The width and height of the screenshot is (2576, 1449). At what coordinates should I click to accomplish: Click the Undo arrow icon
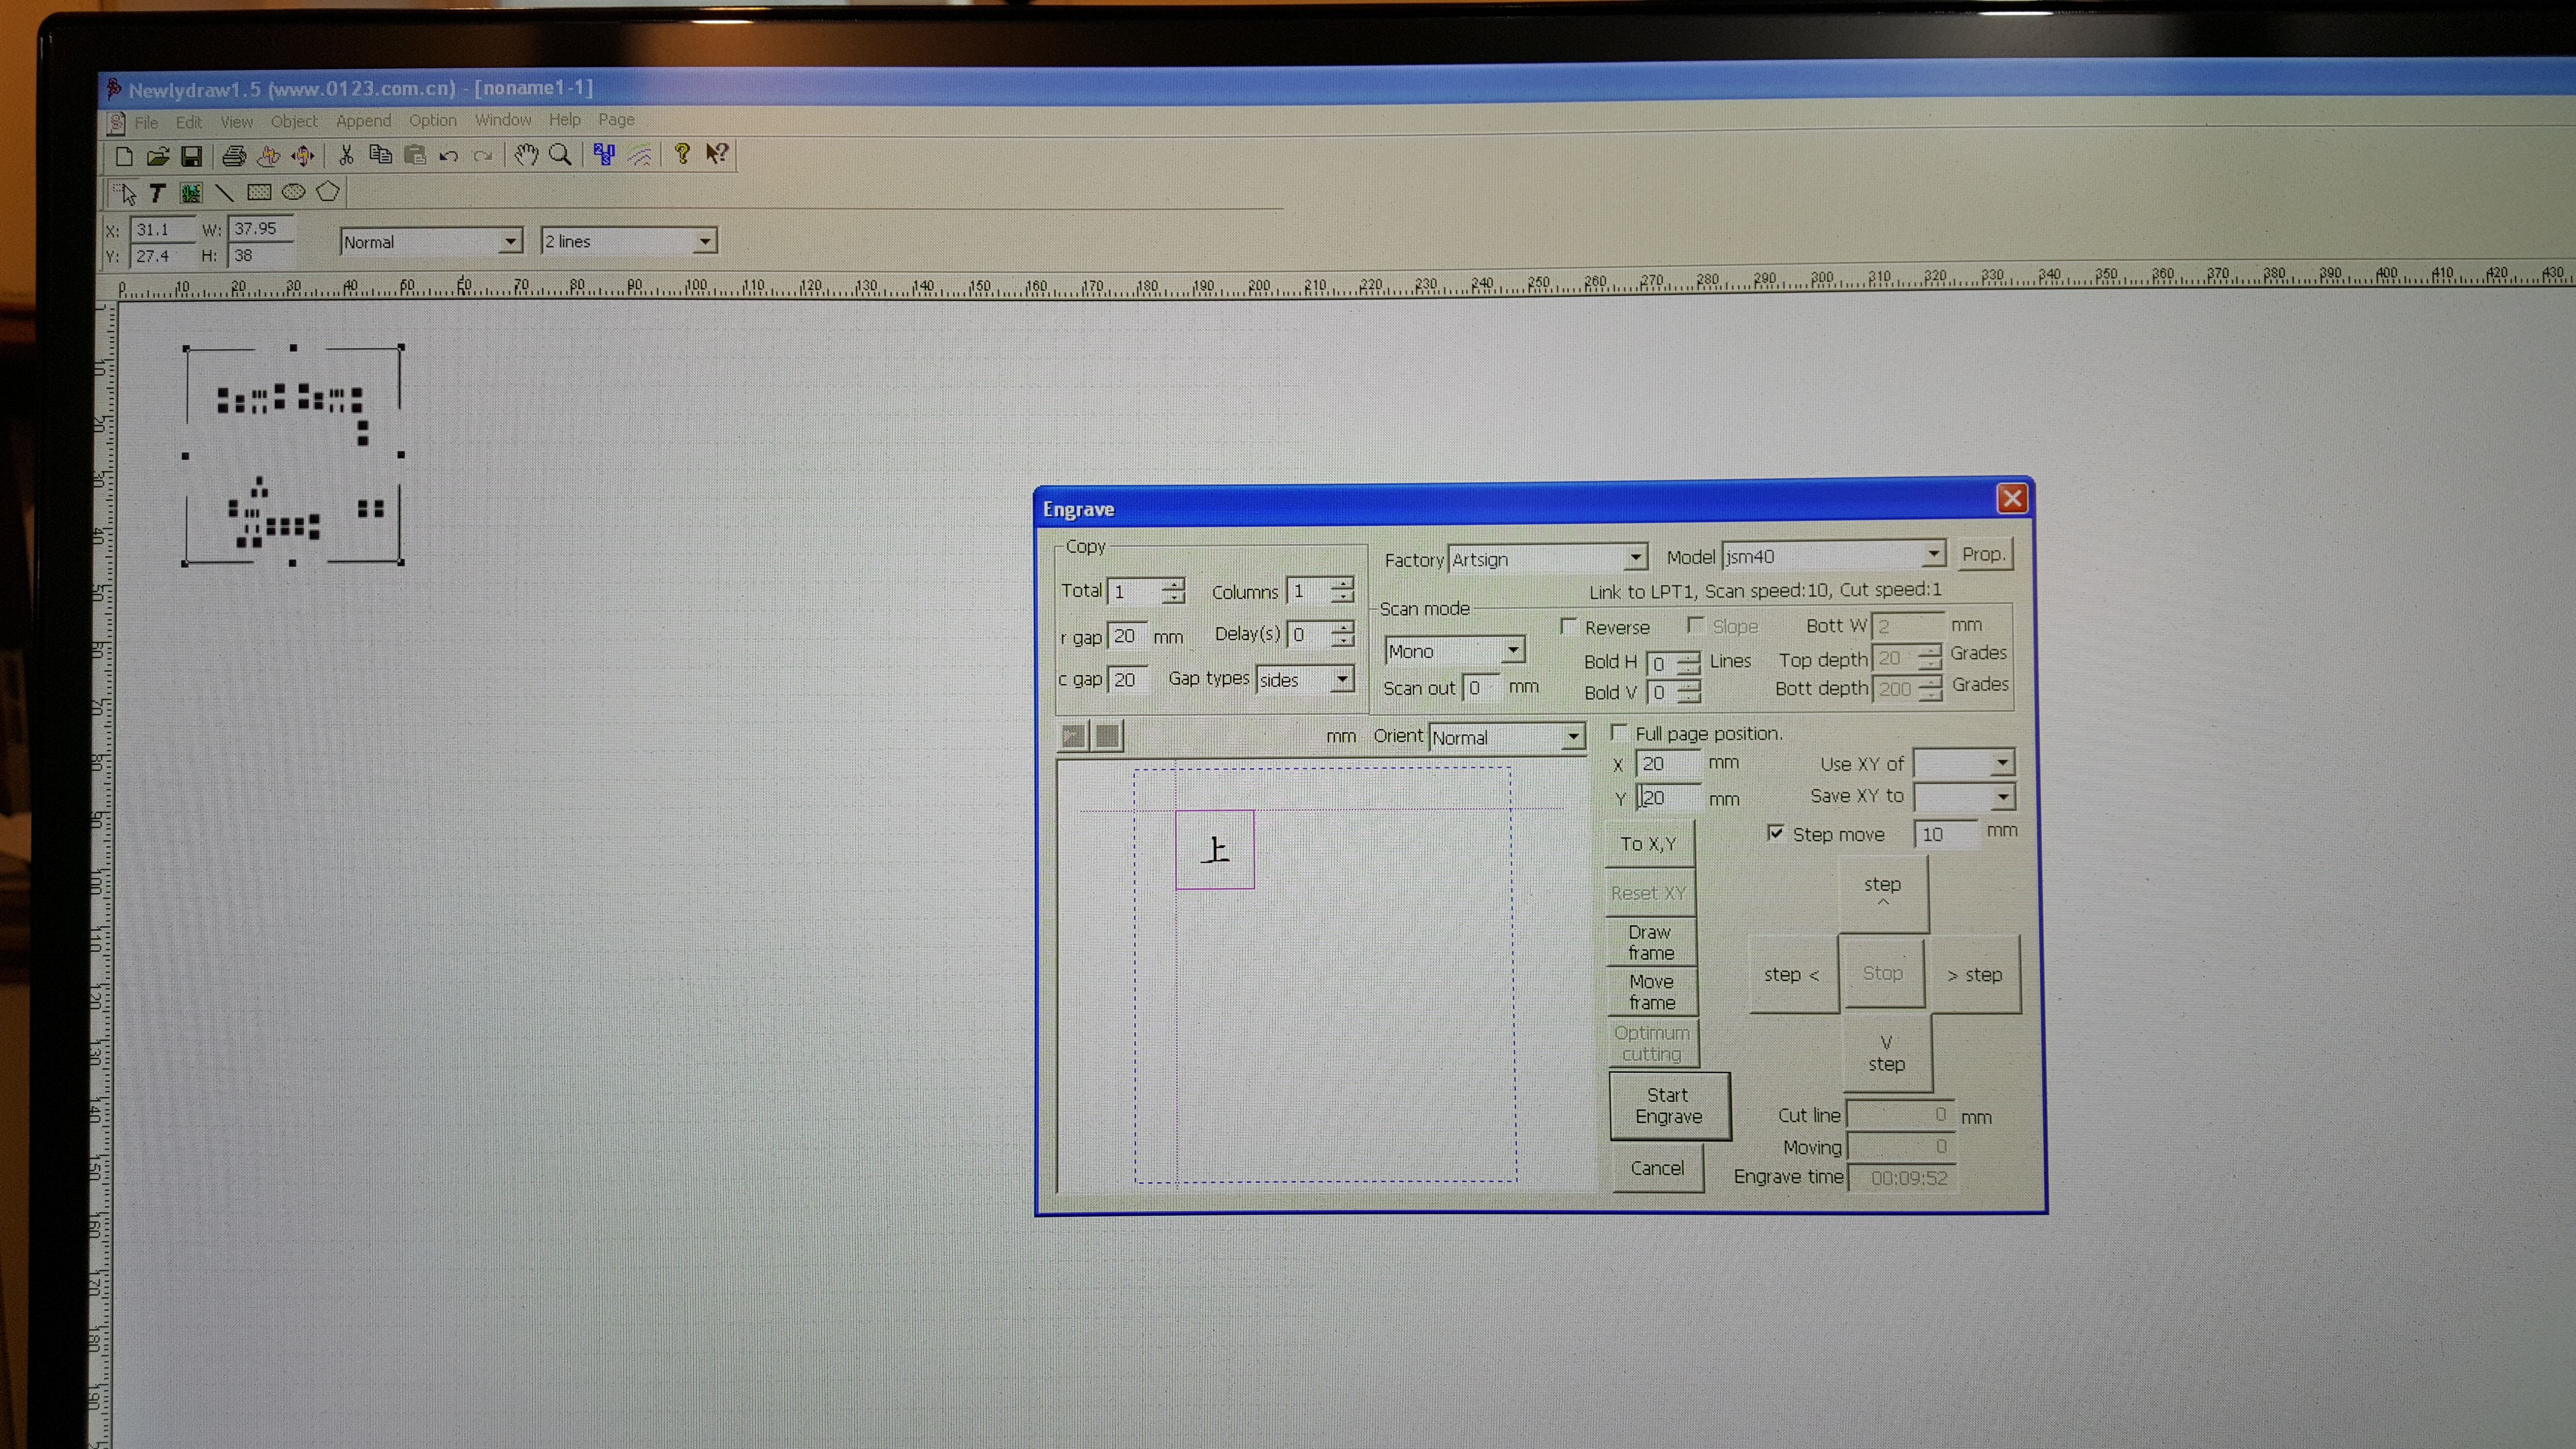449,155
